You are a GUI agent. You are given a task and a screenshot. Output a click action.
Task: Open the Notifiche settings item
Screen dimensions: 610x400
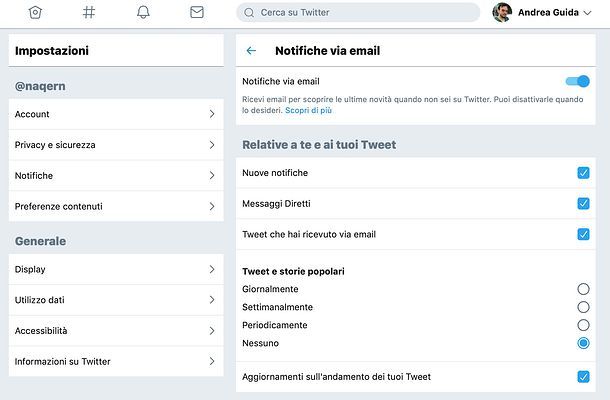coord(115,176)
